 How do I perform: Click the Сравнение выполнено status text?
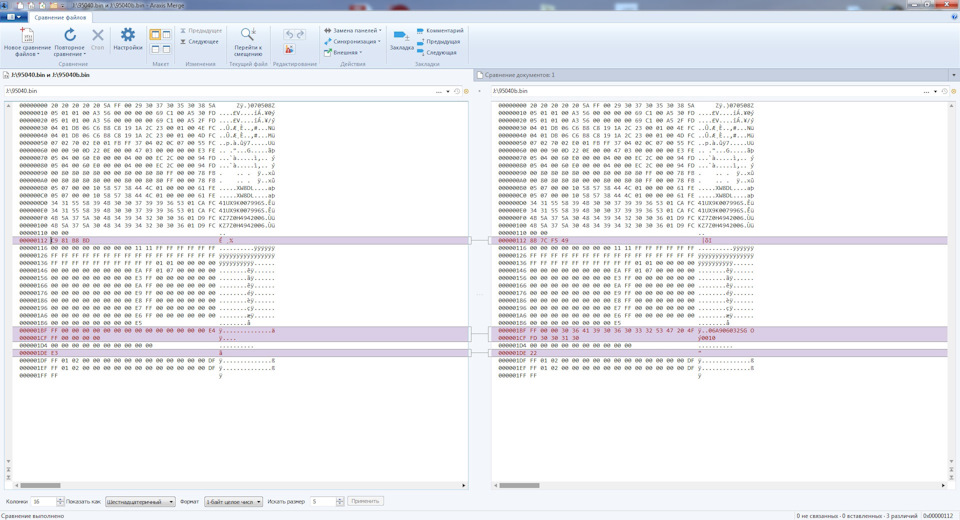32,516
